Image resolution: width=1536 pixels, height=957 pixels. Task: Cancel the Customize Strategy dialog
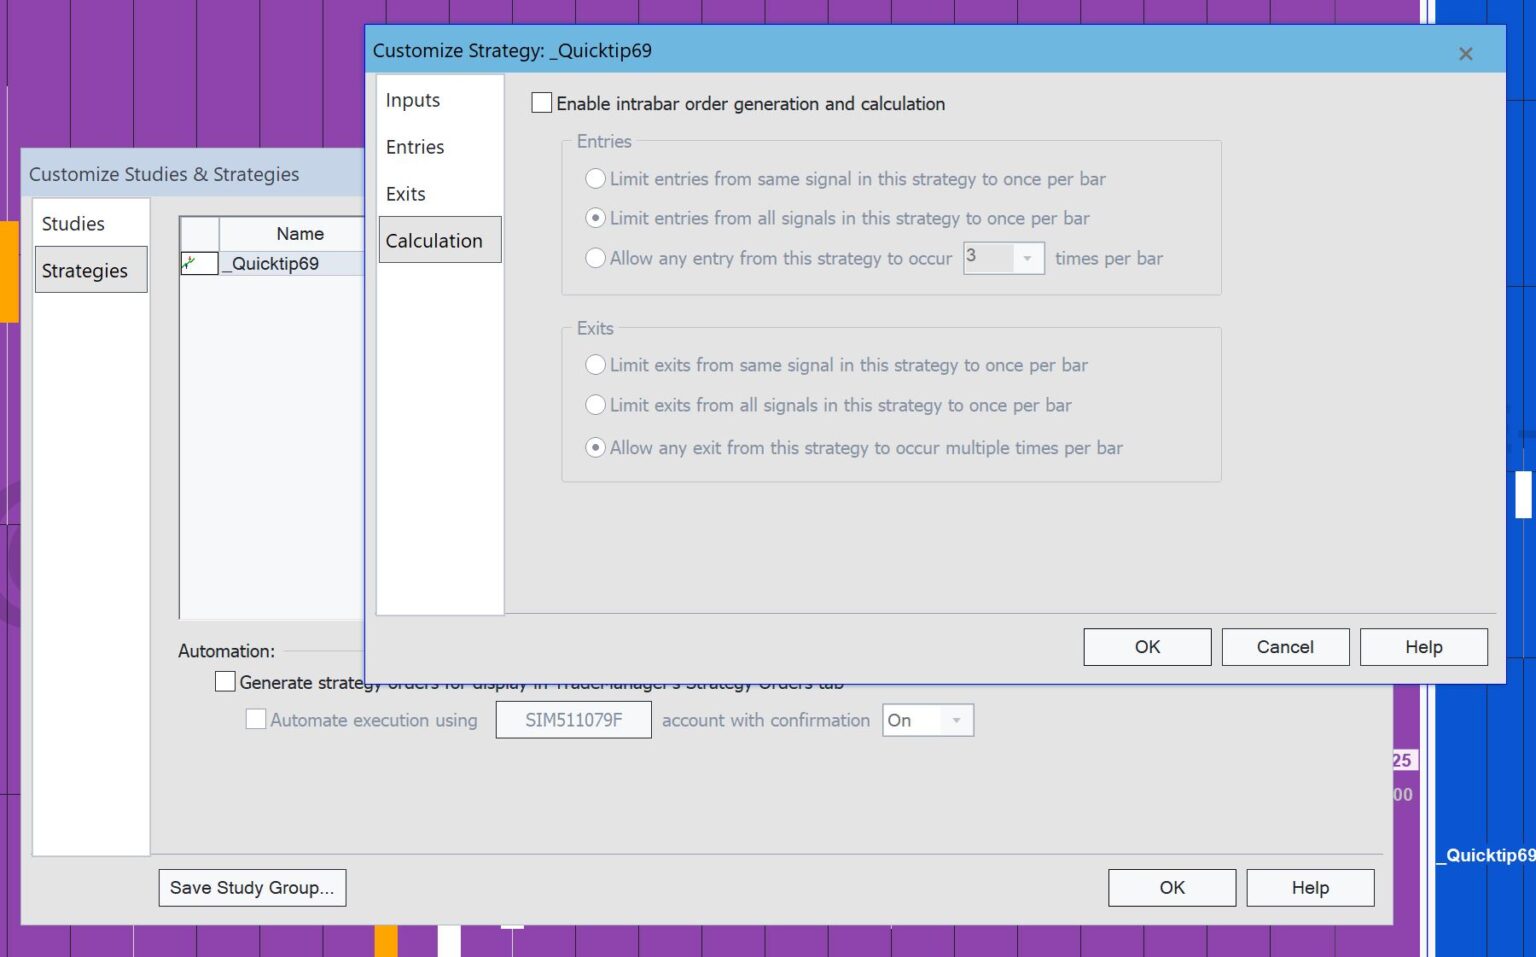coord(1285,646)
